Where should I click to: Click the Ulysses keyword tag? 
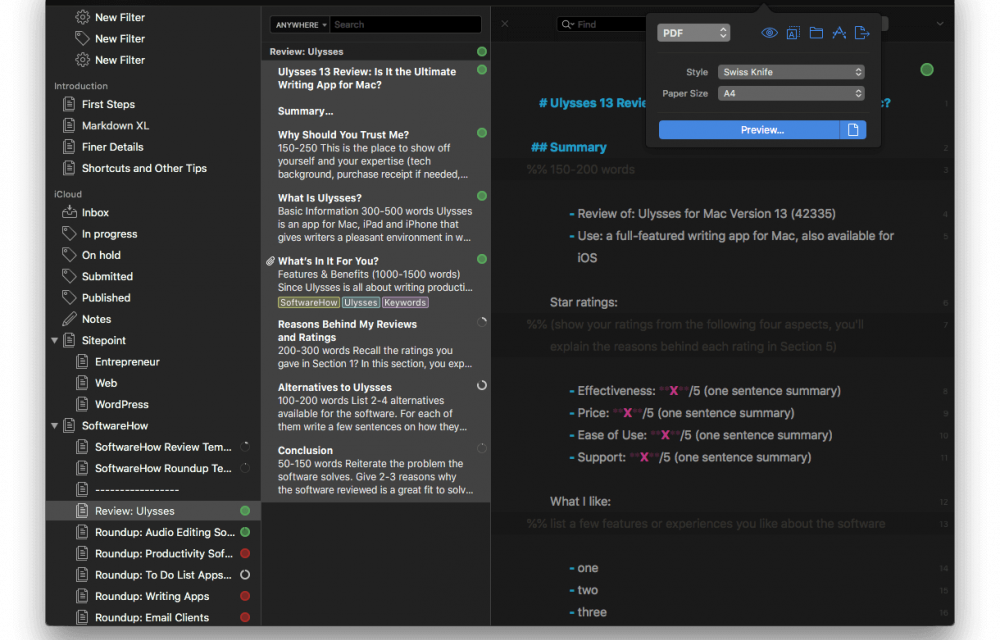(361, 303)
